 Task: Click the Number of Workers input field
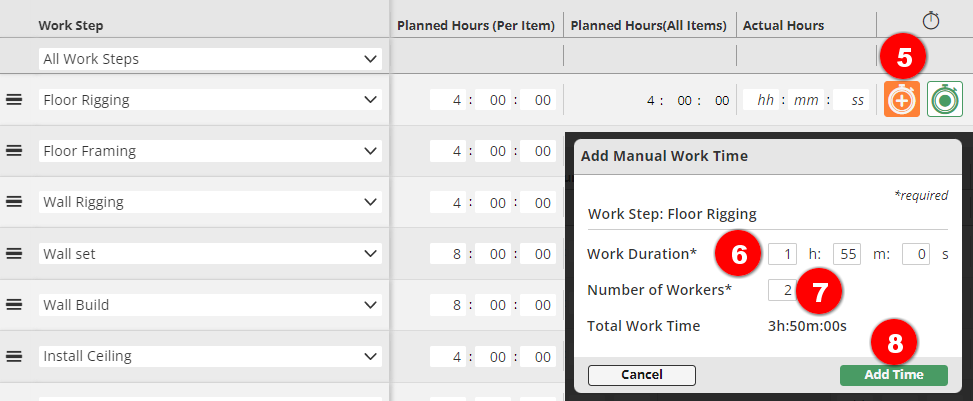coord(782,290)
